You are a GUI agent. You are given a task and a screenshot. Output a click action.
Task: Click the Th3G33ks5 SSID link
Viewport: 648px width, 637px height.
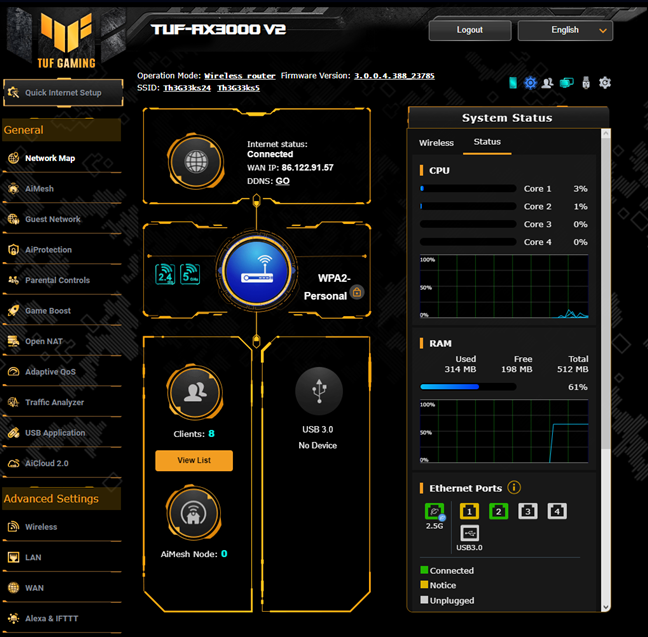pyautogui.click(x=238, y=88)
